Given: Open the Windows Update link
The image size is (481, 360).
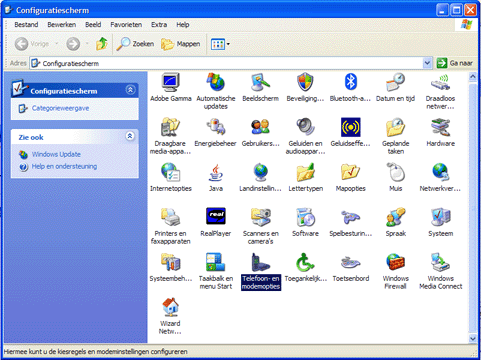Looking at the screenshot, I should 56,154.
